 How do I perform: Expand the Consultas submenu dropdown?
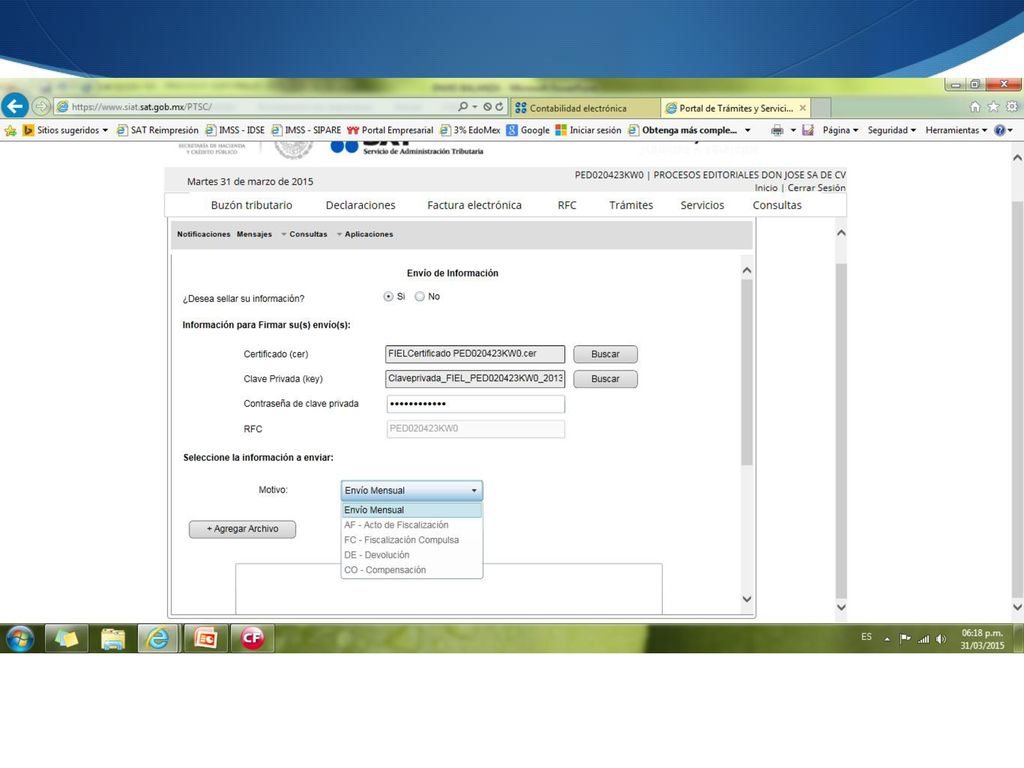(304, 234)
